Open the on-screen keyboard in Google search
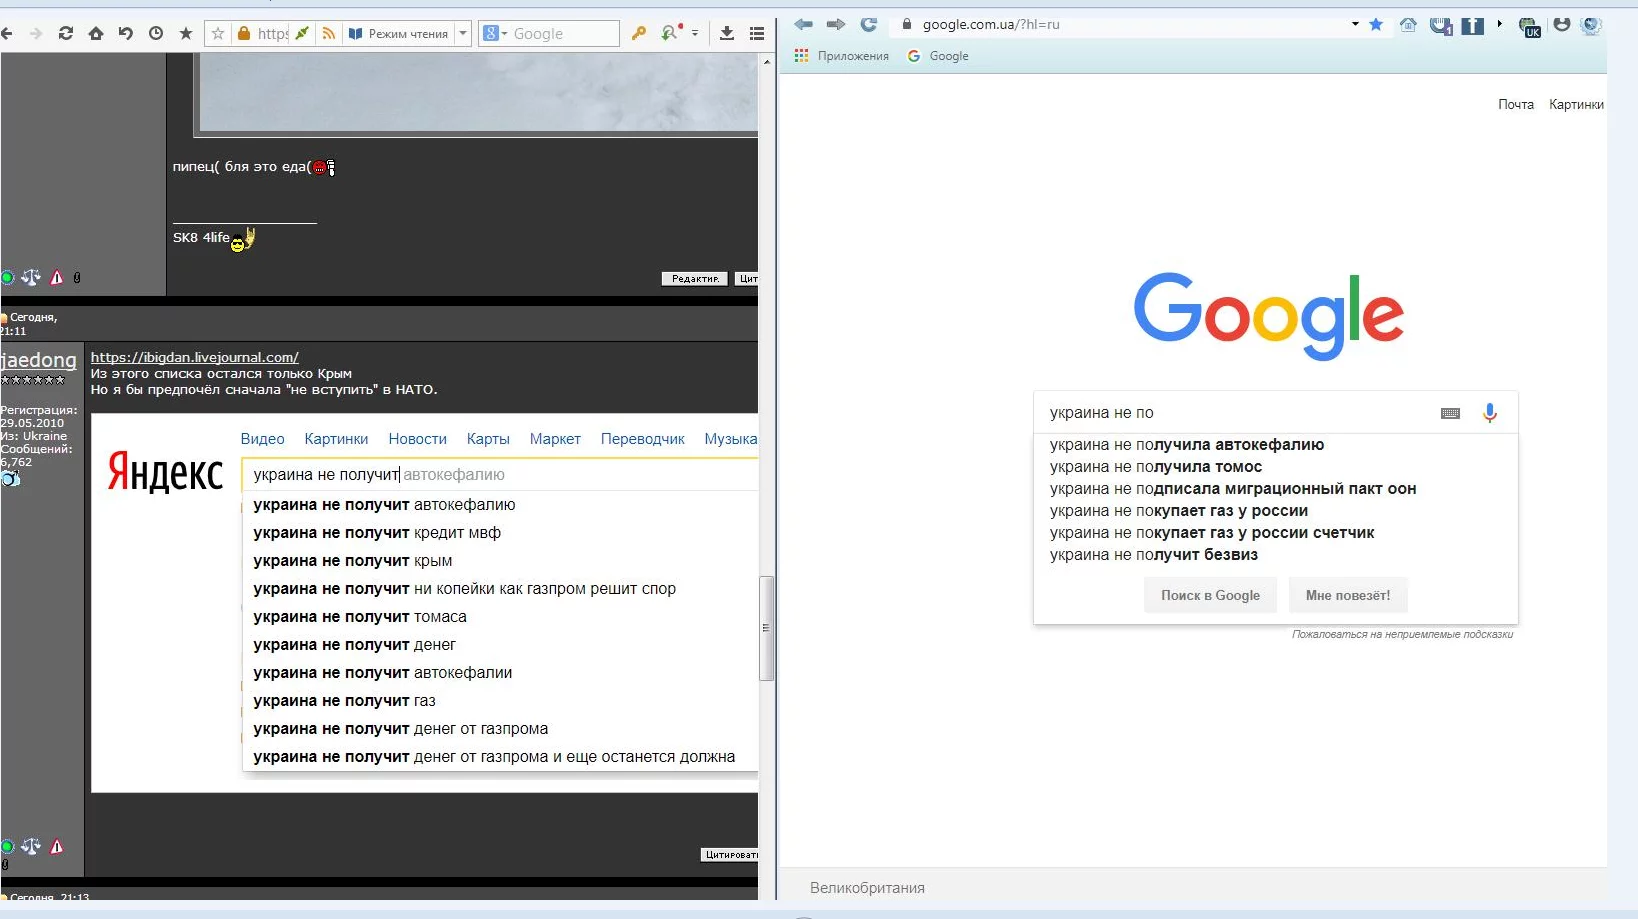Screen dimensions: 1638x919 1450,413
